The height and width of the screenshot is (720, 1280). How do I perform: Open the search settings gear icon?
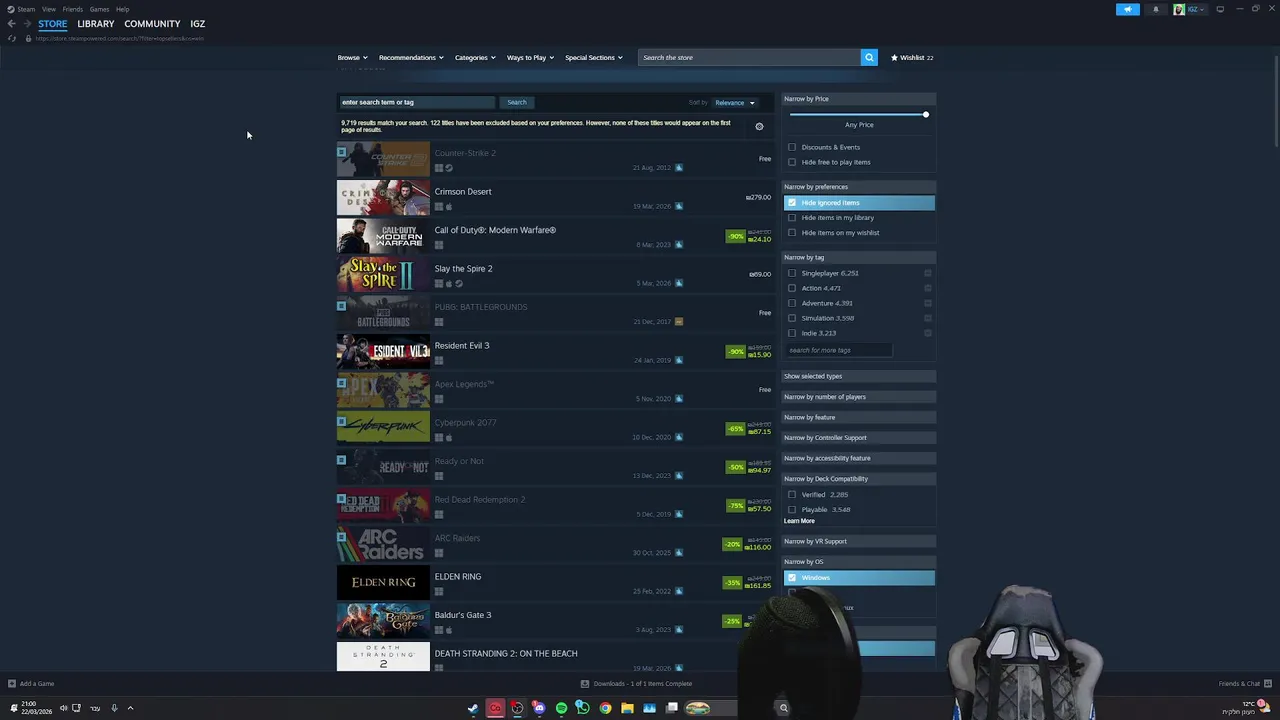[x=759, y=126]
